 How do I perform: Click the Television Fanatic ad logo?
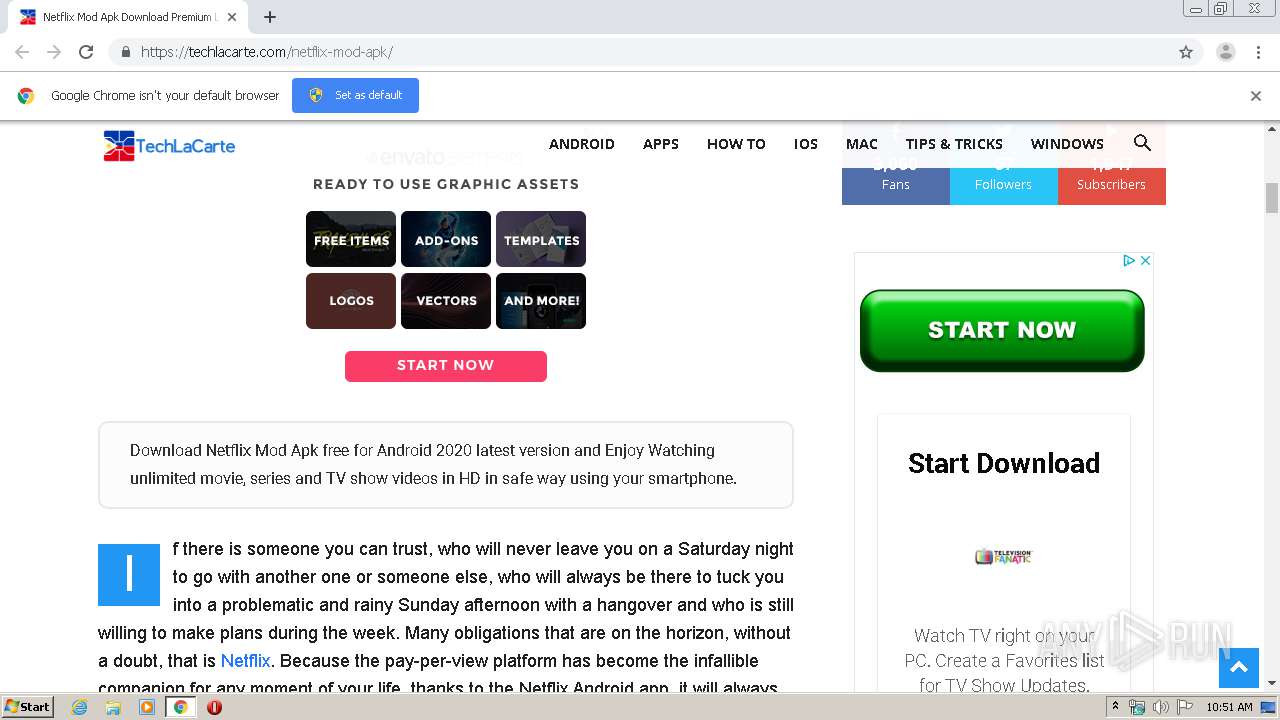click(x=1004, y=556)
